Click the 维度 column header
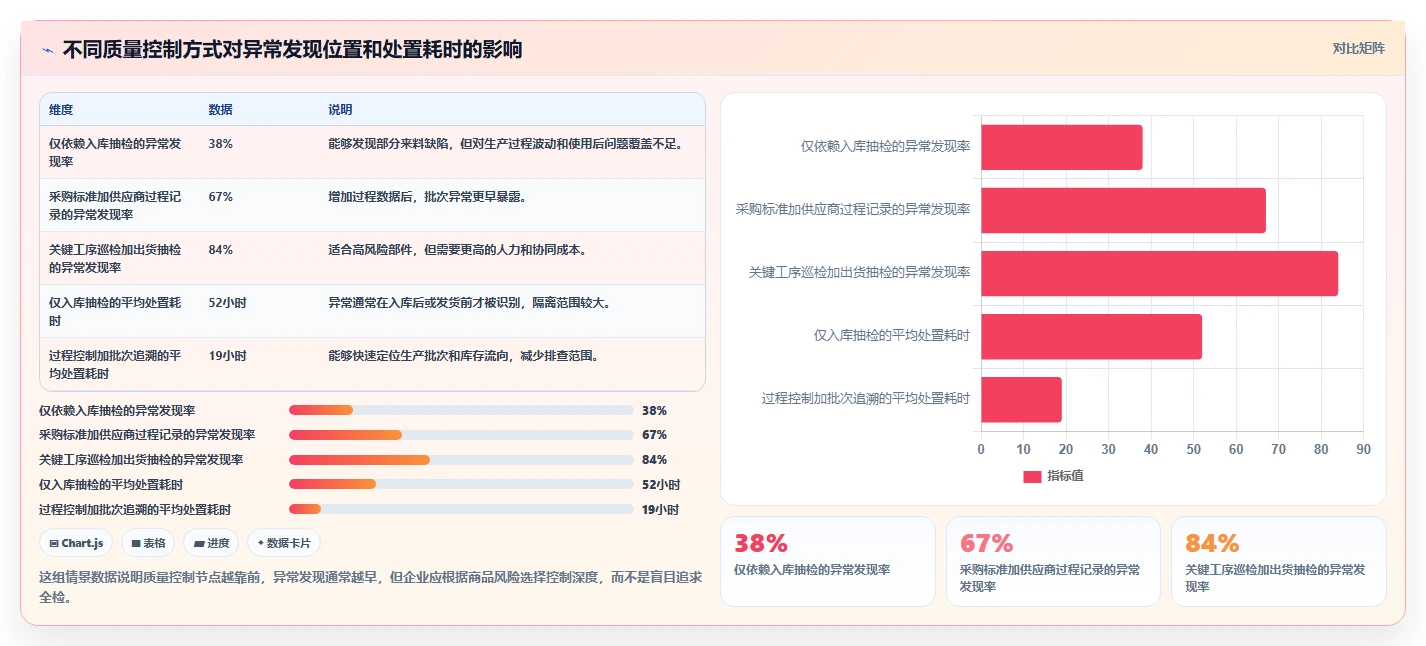The image size is (1426, 646). point(61,110)
